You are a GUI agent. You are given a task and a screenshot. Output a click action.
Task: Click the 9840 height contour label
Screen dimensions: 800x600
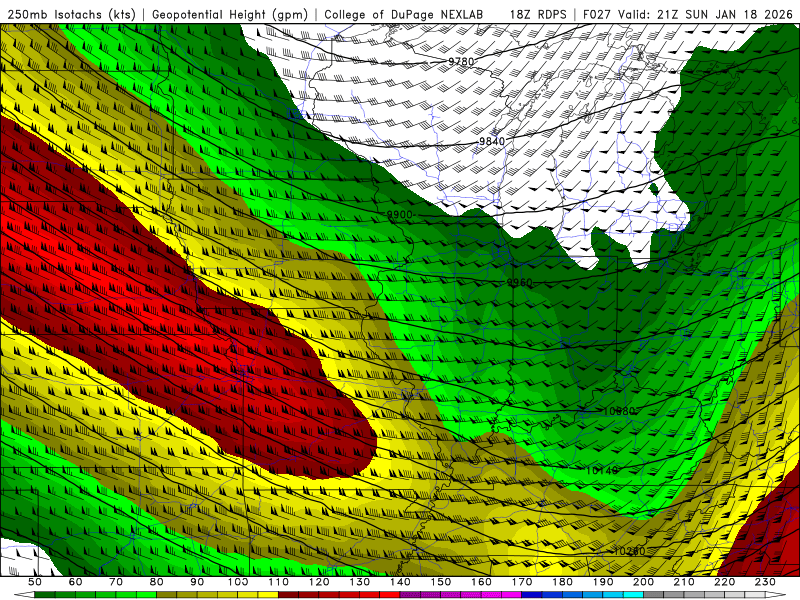pos(492,141)
